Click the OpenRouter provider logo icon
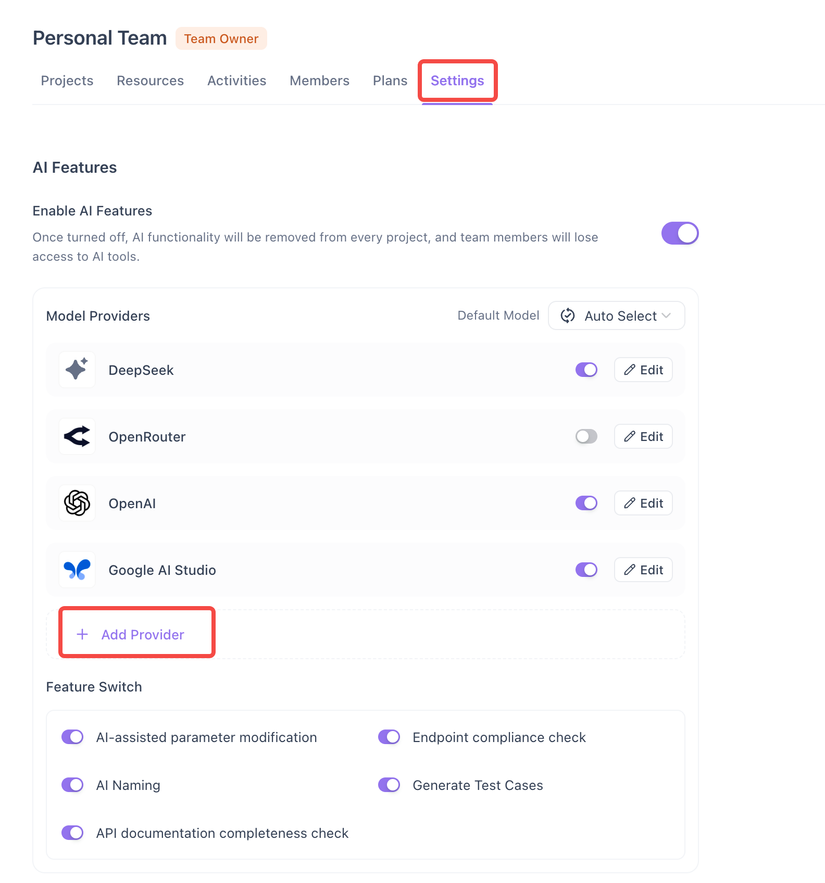This screenshot has height=883, width=825. pyautogui.click(x=77, y=437)
